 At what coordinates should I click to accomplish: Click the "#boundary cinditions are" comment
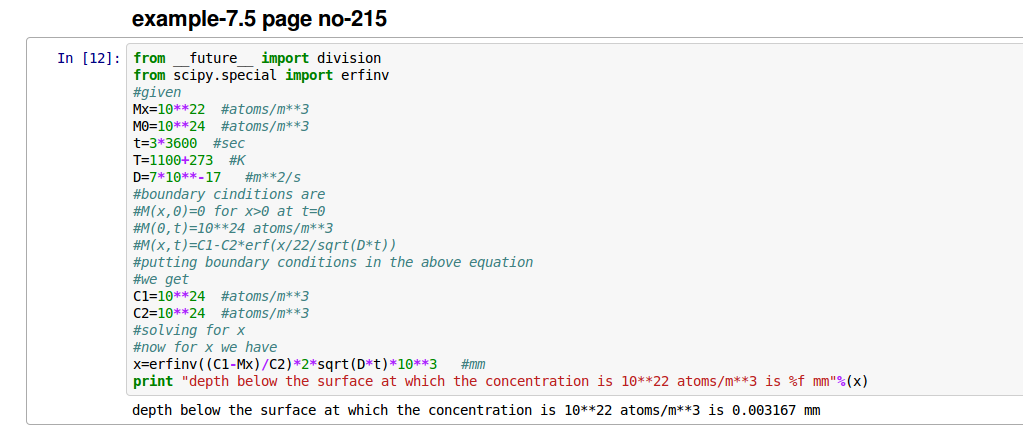(x=228, y=194)
